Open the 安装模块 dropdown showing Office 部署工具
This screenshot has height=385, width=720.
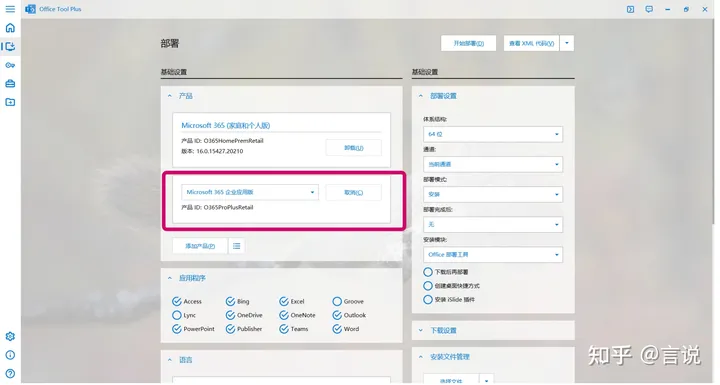[x=493, y=255]
